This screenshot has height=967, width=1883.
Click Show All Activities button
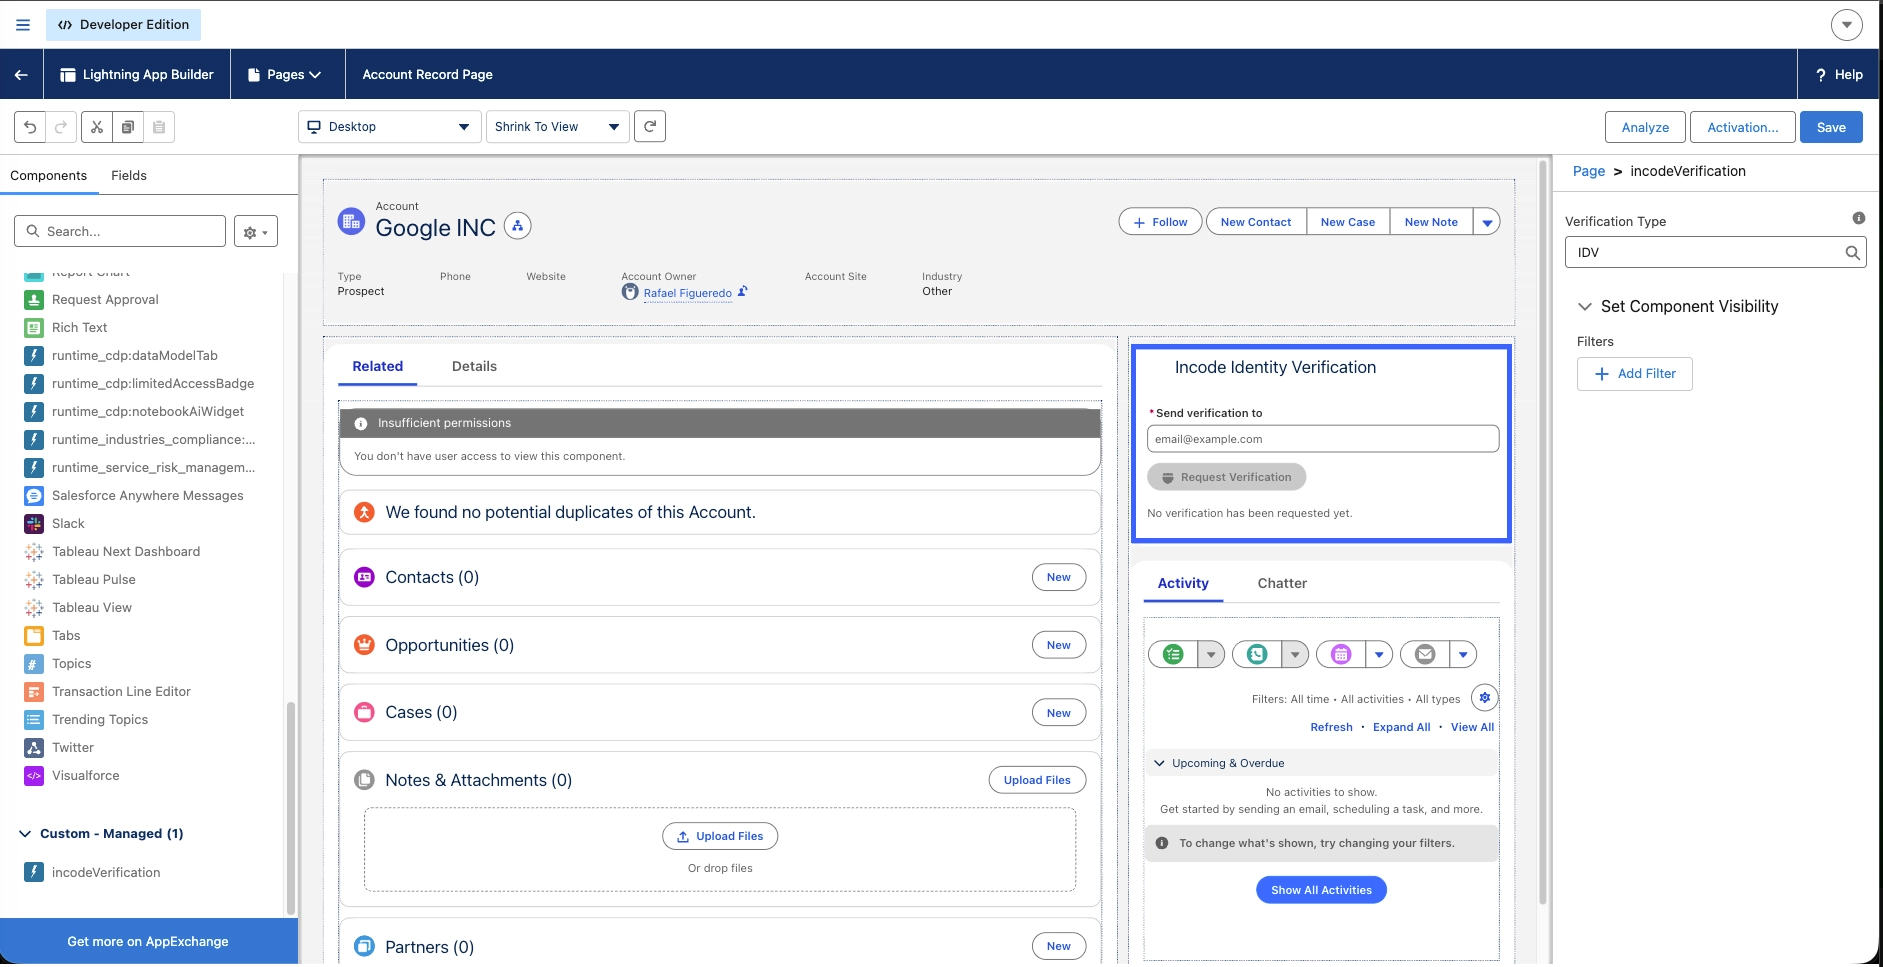point(1321,890)
